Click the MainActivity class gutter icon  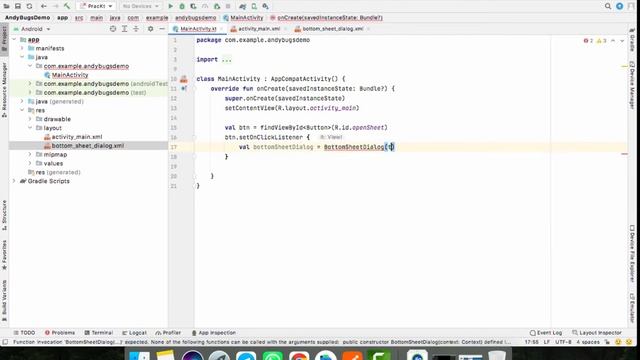pyautogui.click(x=184, y=79)
